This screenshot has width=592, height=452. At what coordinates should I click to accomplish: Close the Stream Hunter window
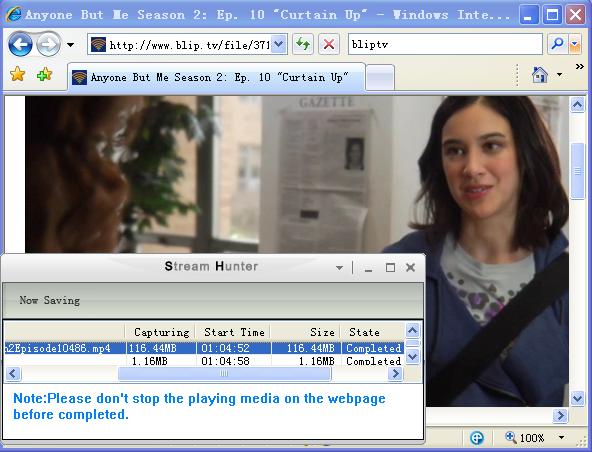coord(410,267)
